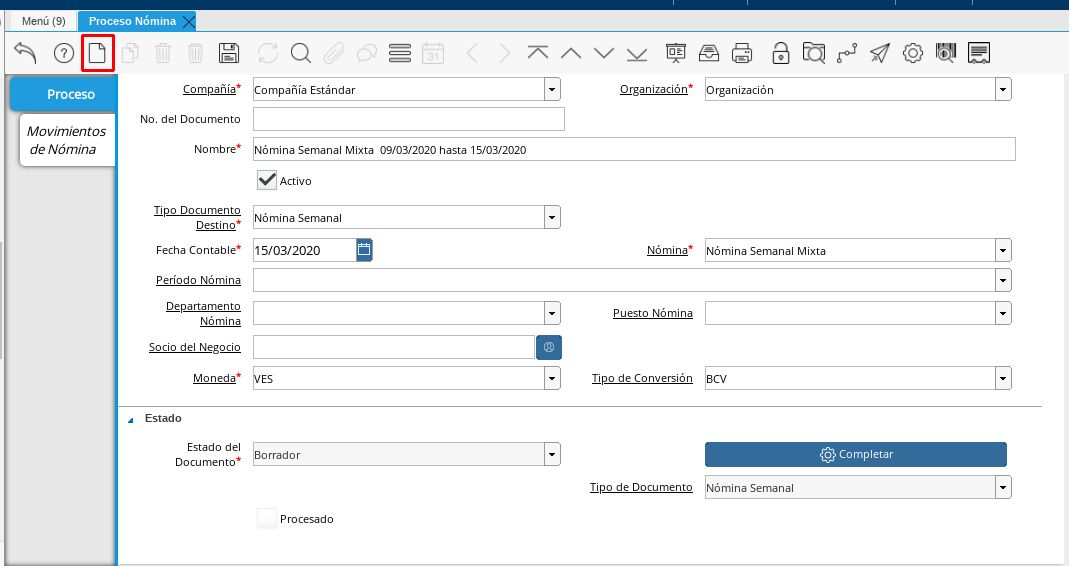Open the Compañía dropdown
The height and width of the screenshot is (566, 1069).
(552, 90)
